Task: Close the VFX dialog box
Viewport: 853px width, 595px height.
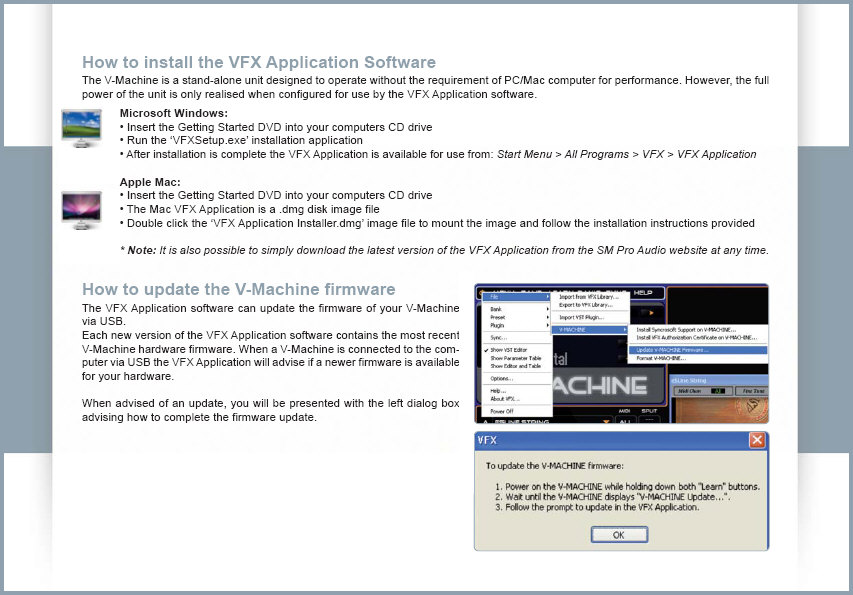Action: [x=757, y=440]
